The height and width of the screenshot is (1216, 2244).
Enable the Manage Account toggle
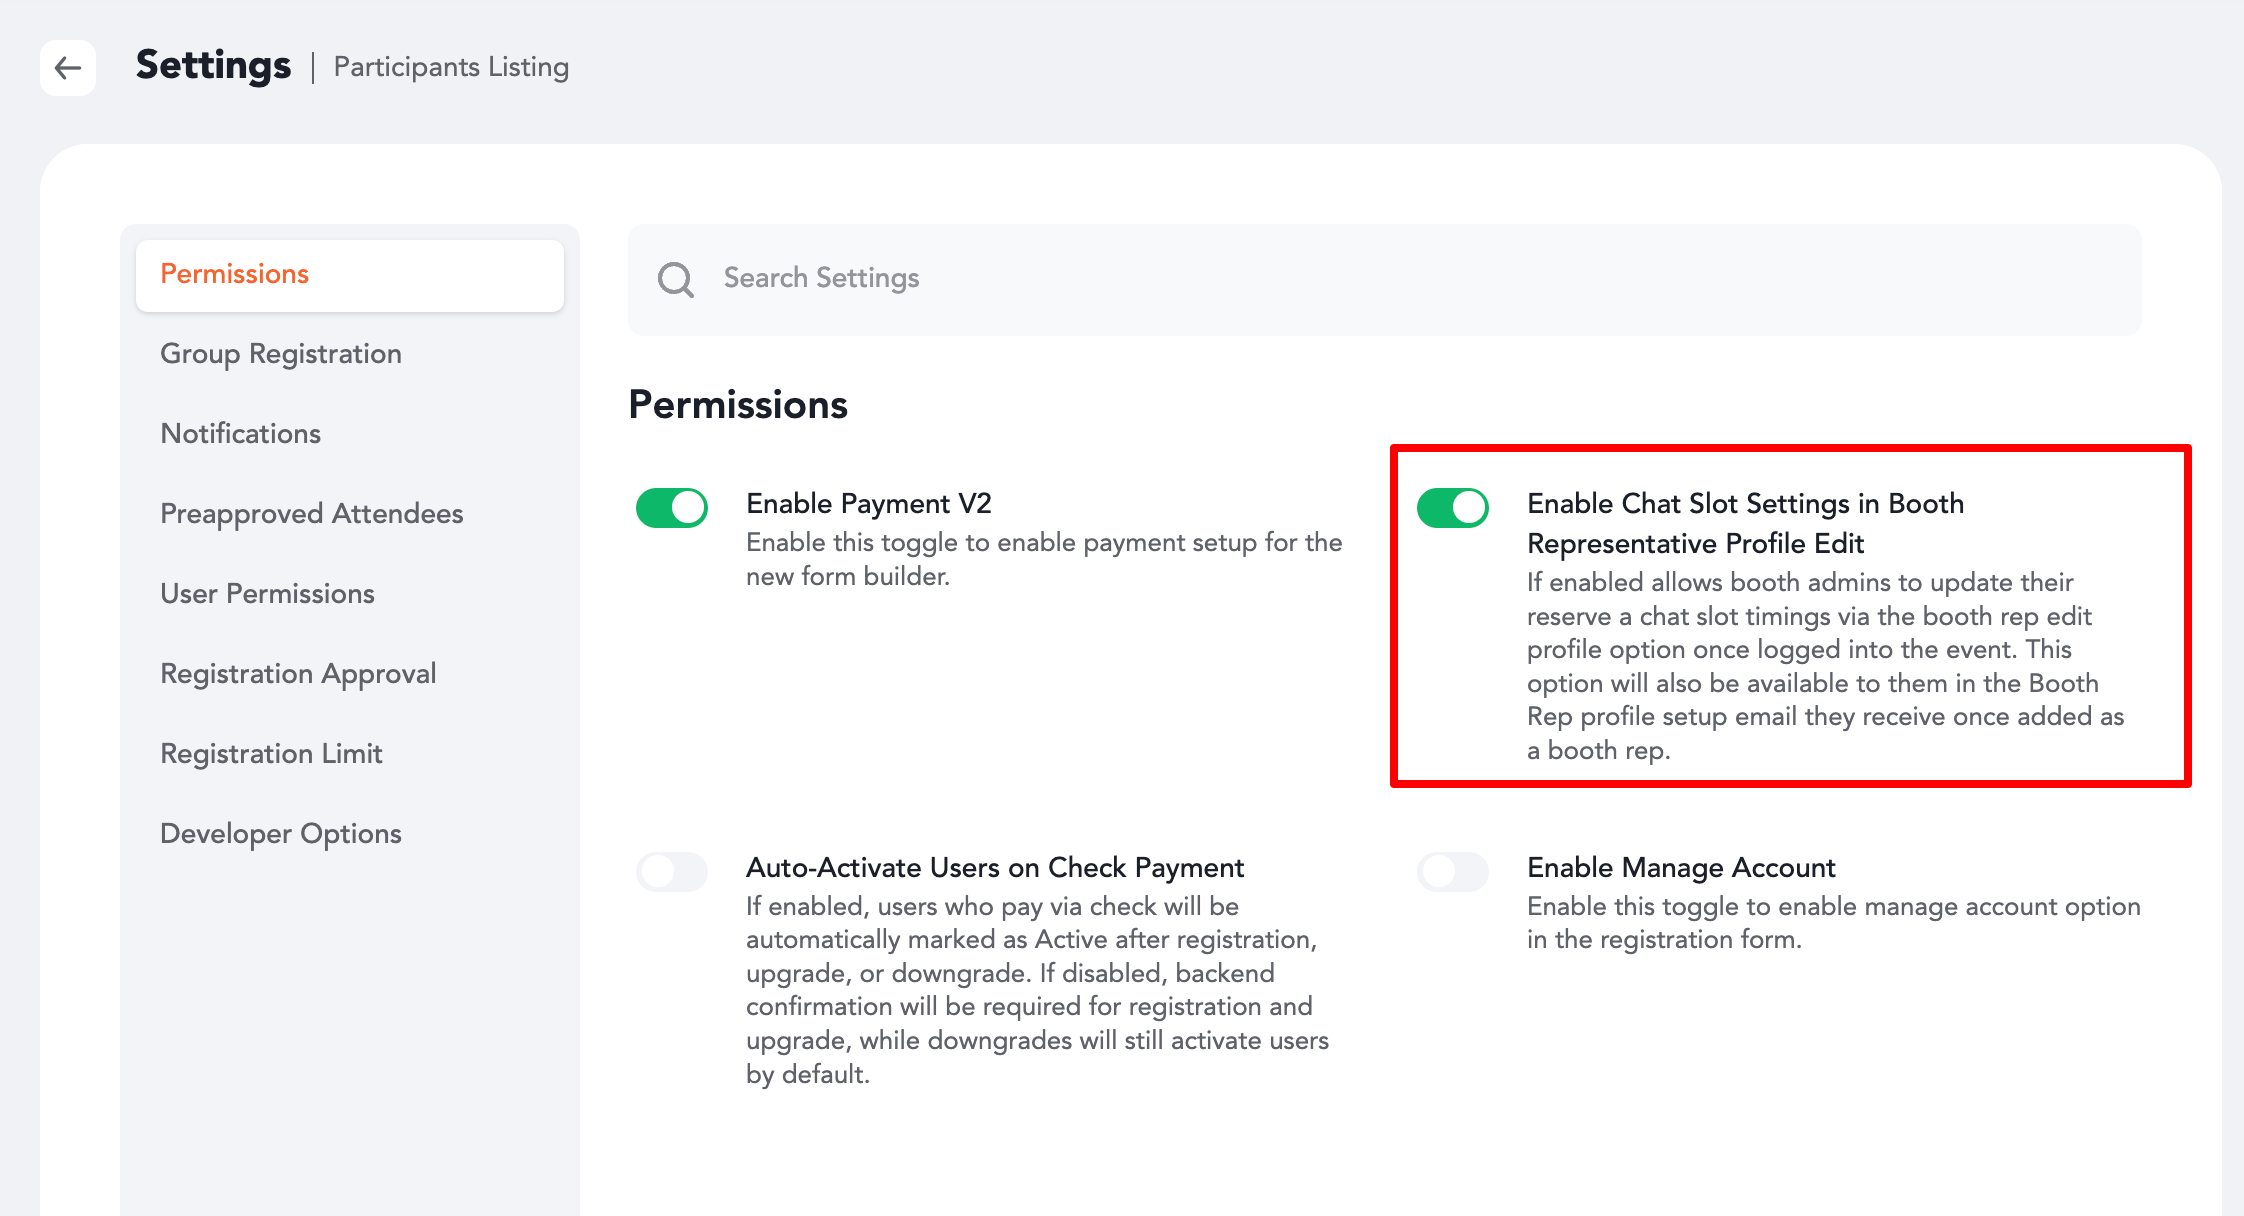tap(1452, 872)
